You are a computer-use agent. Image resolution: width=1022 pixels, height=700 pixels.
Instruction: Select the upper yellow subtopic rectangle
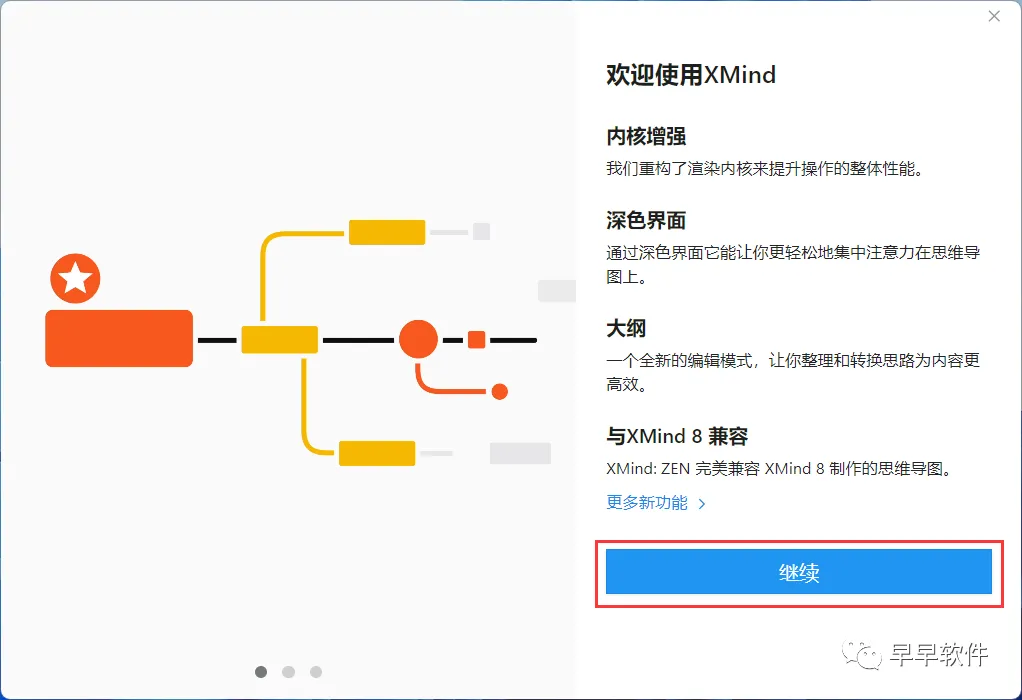[x=387, y=232]
